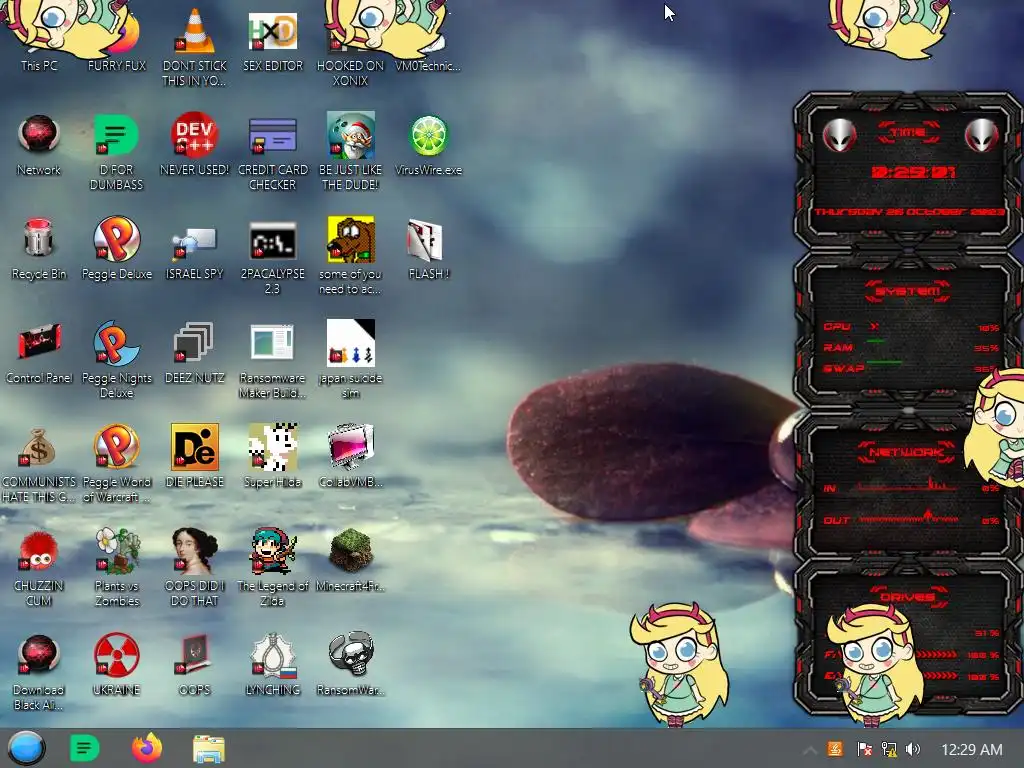Open the network status tray icon

point(889,749)
